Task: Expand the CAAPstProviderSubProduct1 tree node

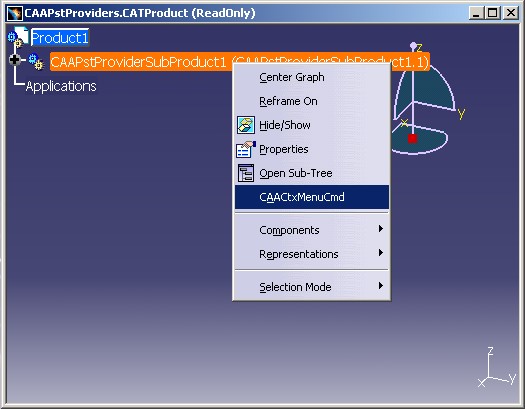Action: tap(14, 60)
